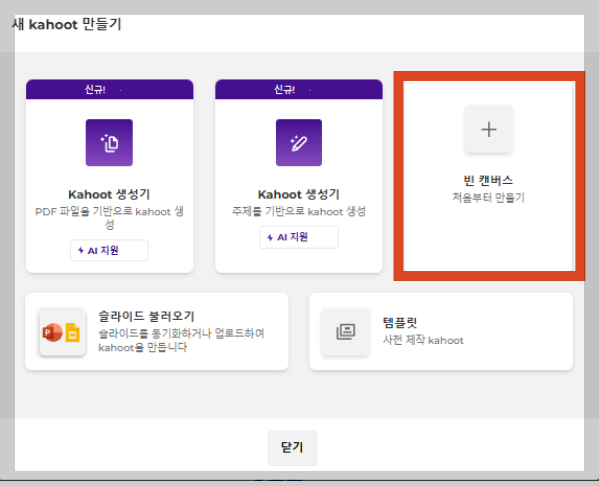The width and height of the screenshot is (599, 486).
Task: Click 신규! banner on PDF generator card
Action: 110,89
